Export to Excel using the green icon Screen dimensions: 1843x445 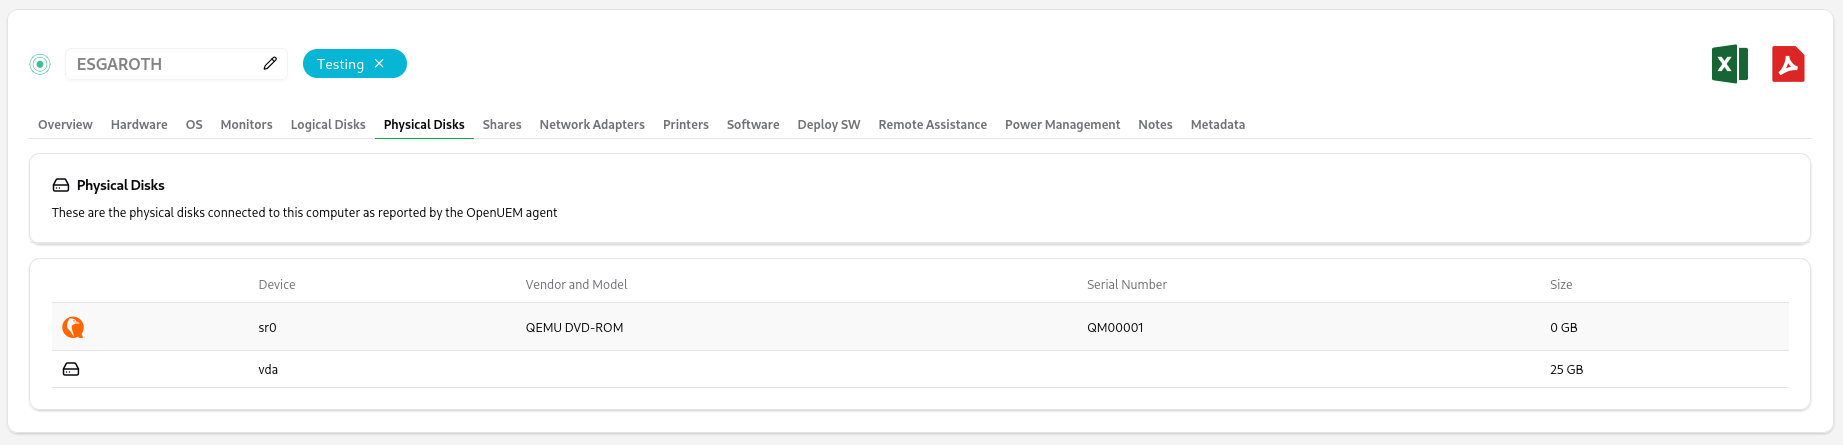click(x=1729, y=65)
